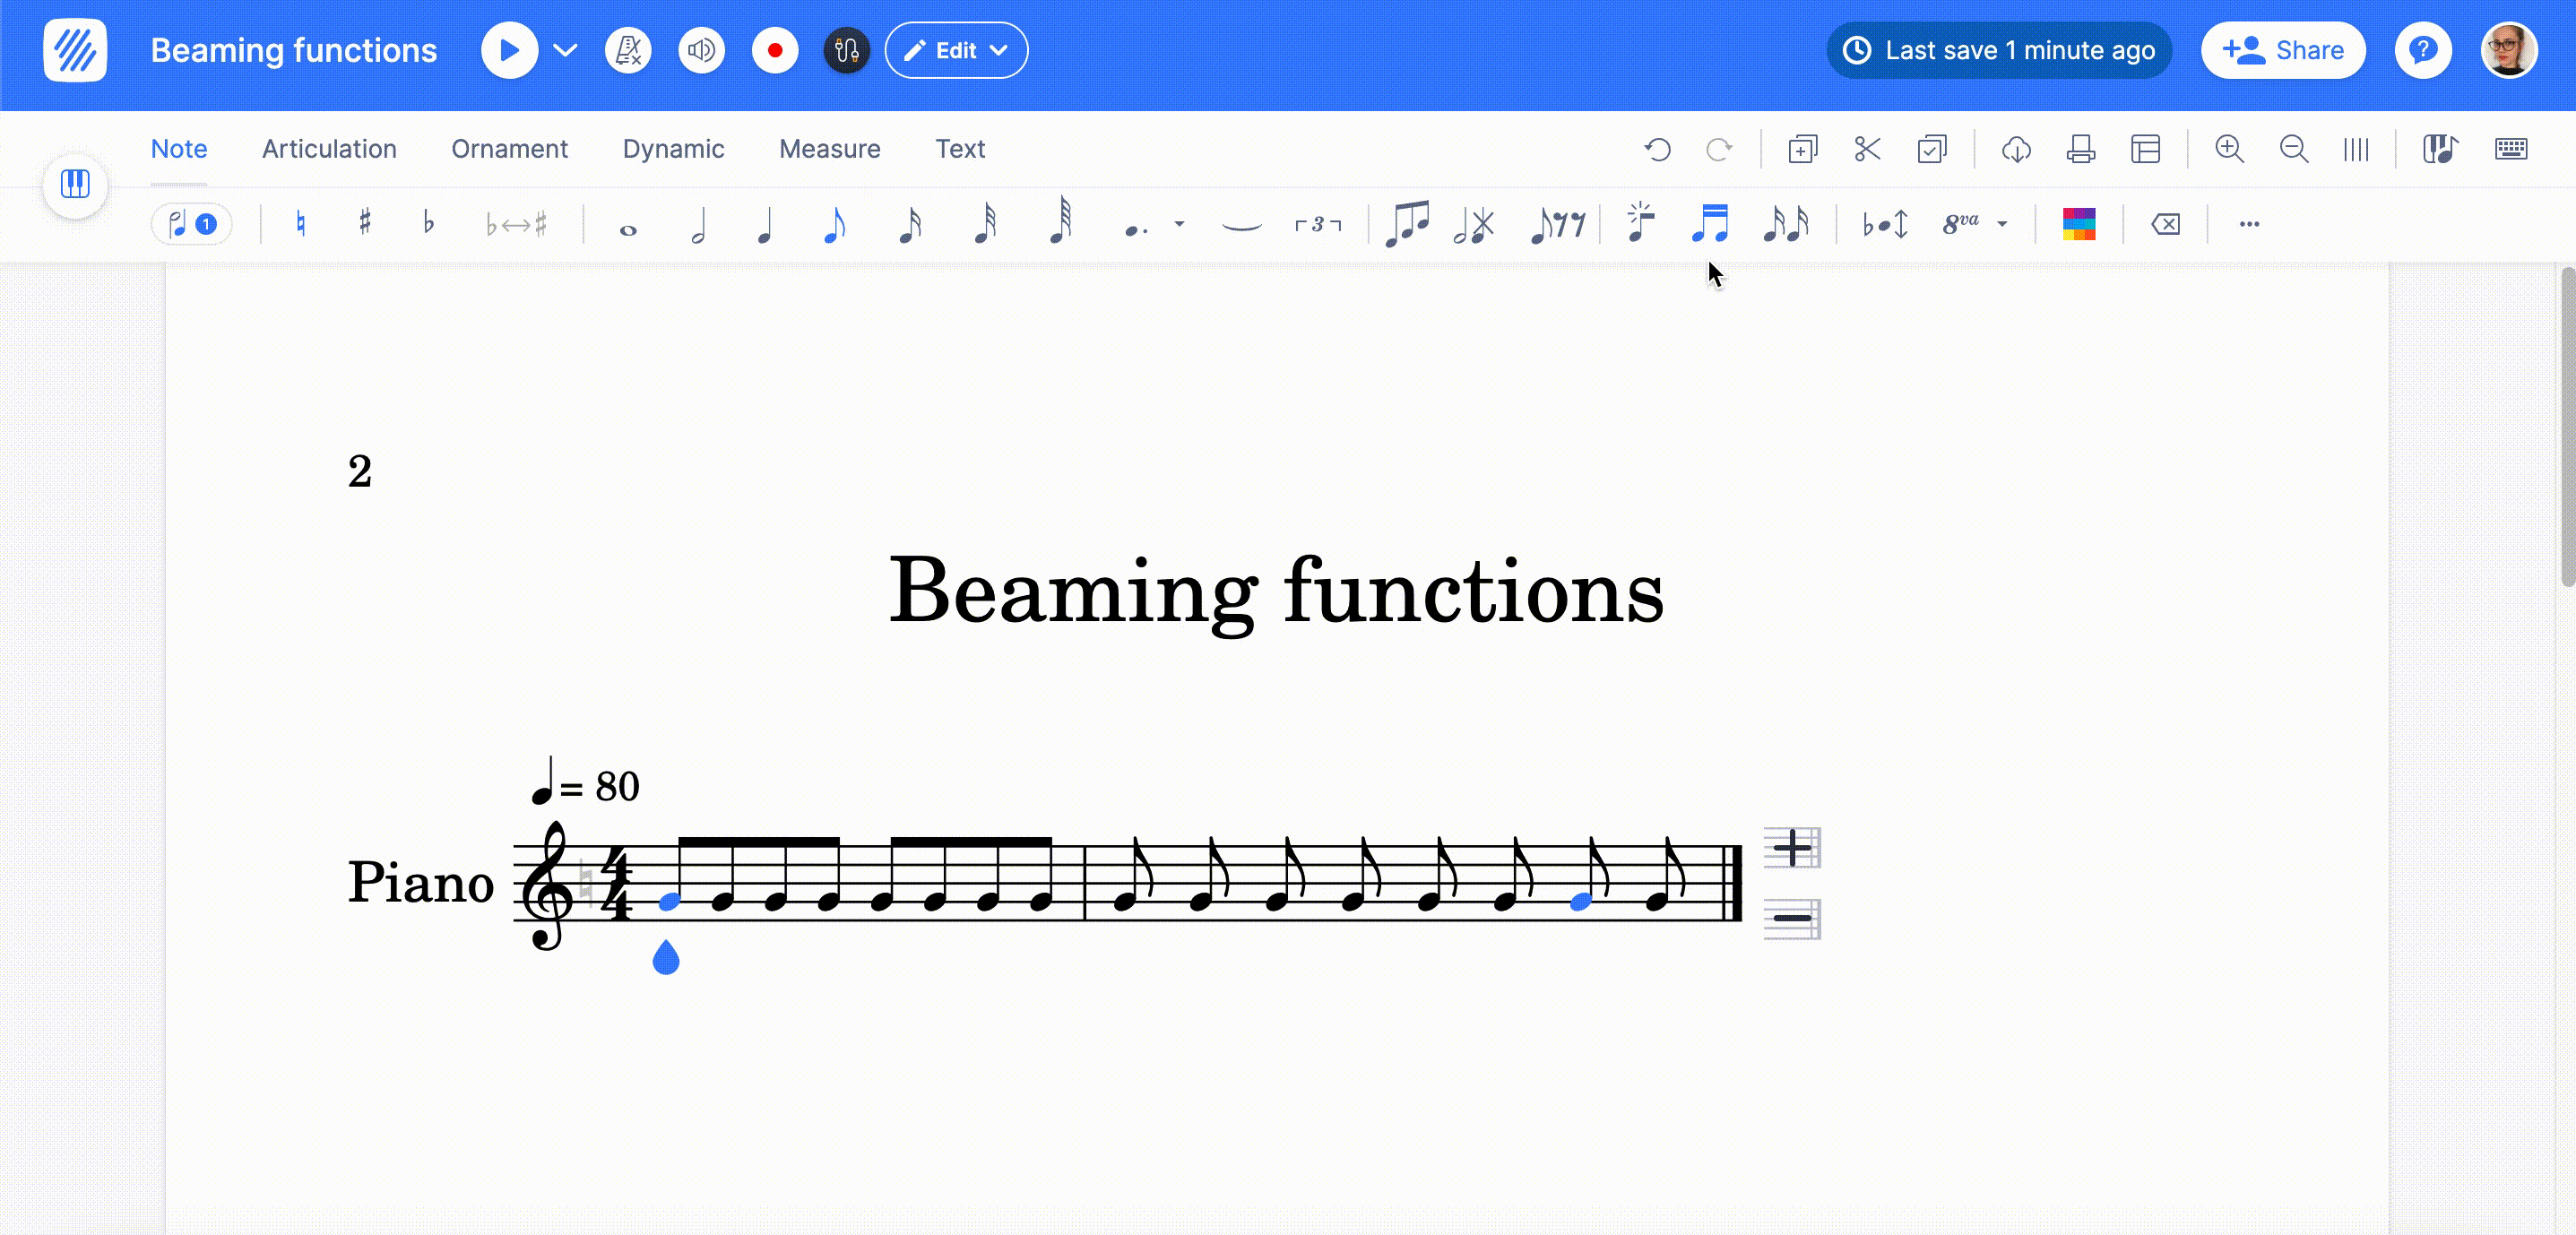Click the add measure plus icon
2576x1235 pixels.
click(1792, 848)
